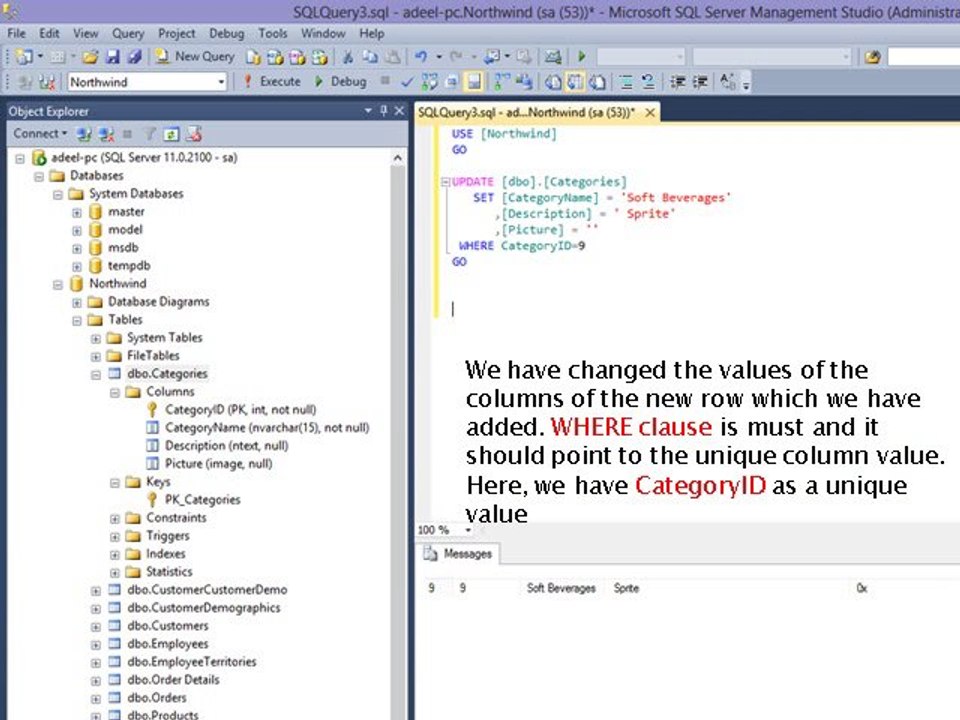Click the green Start arrow icon
The width and height of the screenshot is (960, 720).
point(582,57)
